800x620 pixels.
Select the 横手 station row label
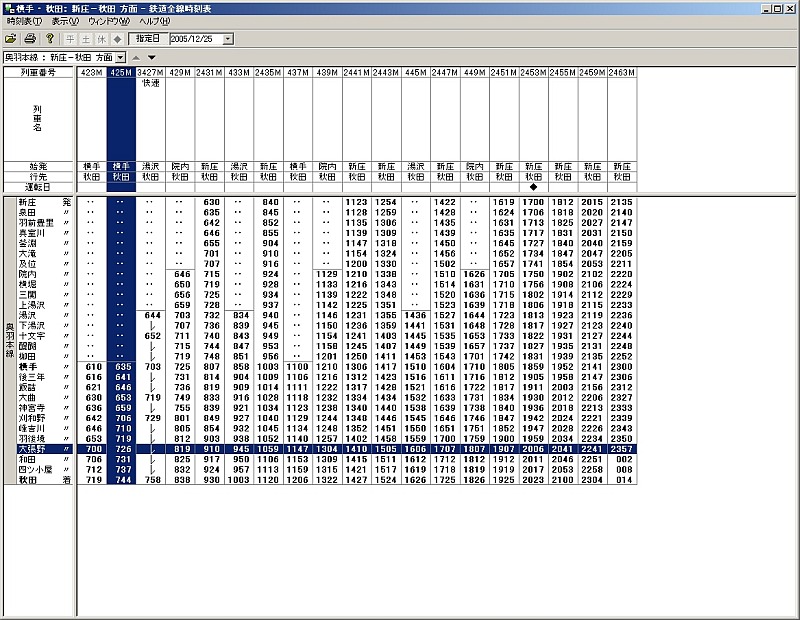click(x=28, y=367)
